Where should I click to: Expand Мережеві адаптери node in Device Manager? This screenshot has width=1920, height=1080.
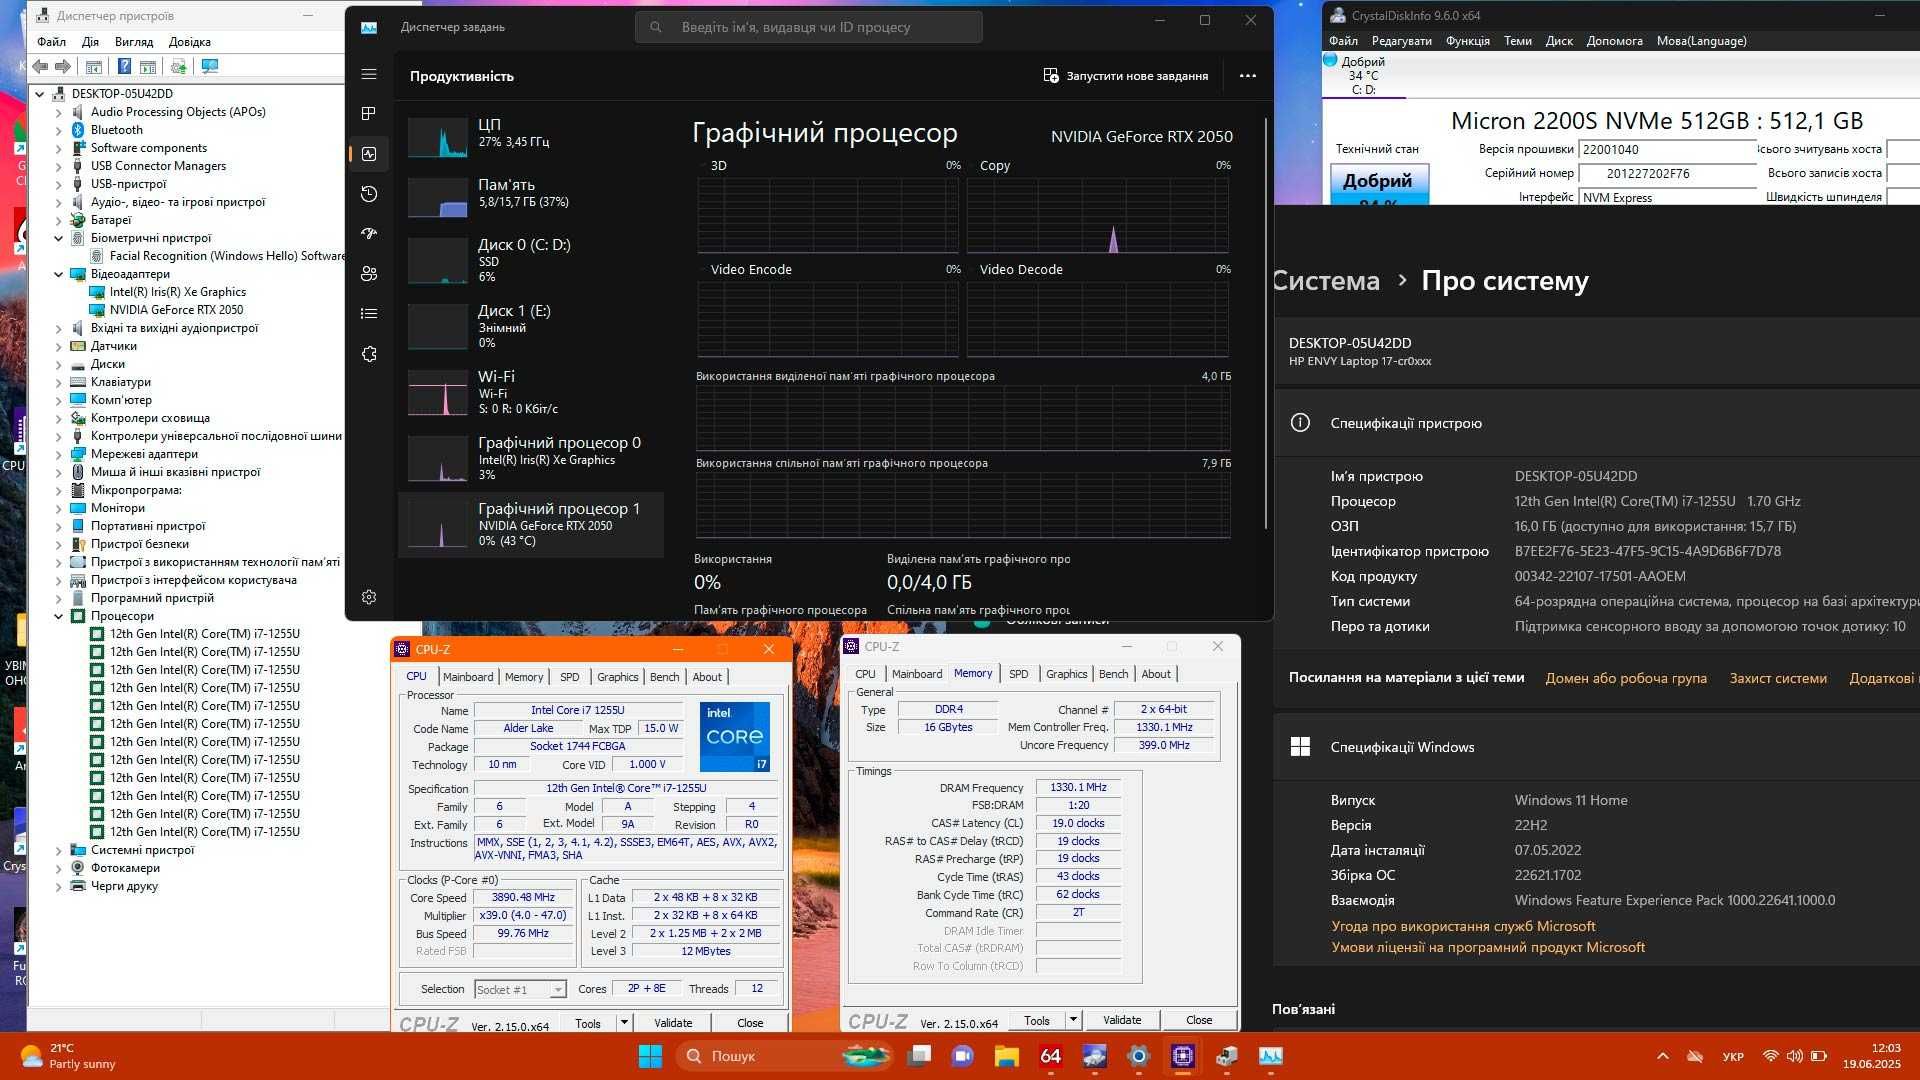coord(58,454)
